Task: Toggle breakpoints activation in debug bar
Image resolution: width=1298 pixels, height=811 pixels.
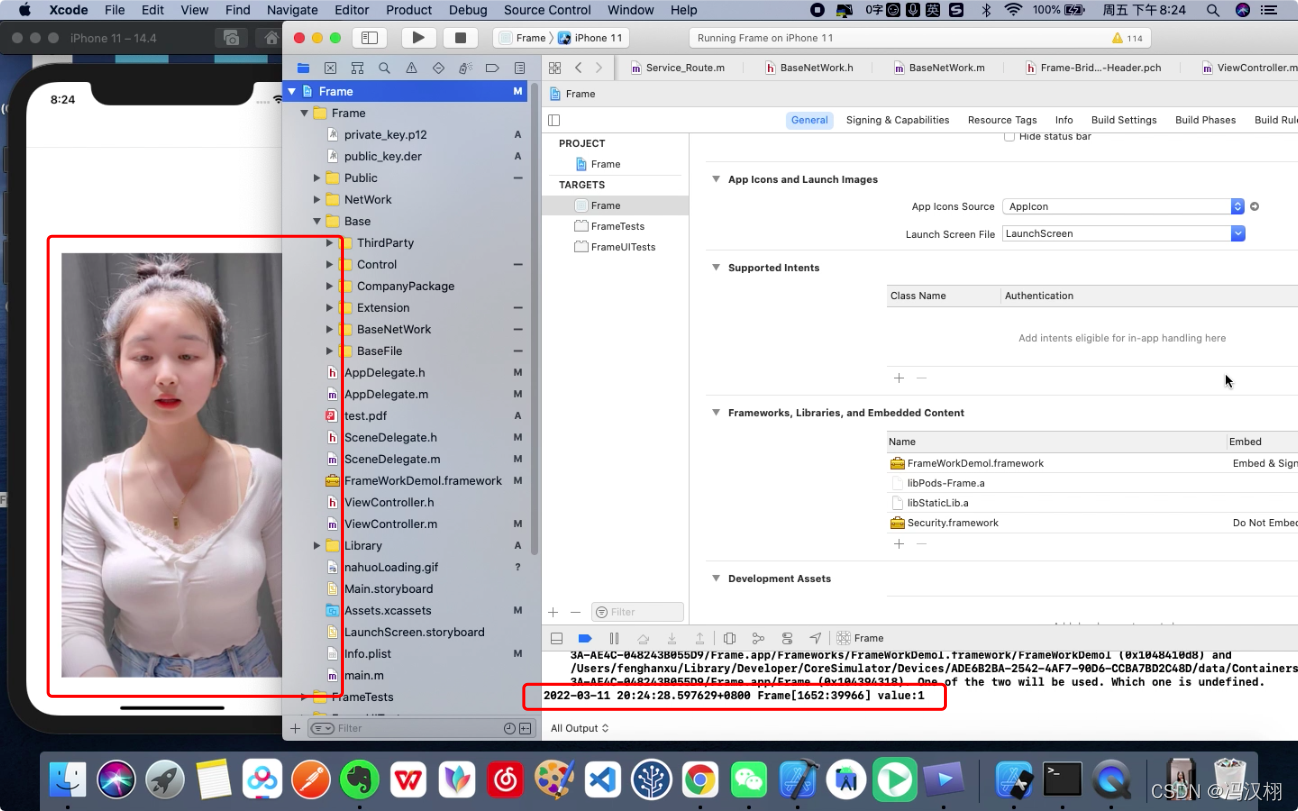Action: click(x=585, y=638)
